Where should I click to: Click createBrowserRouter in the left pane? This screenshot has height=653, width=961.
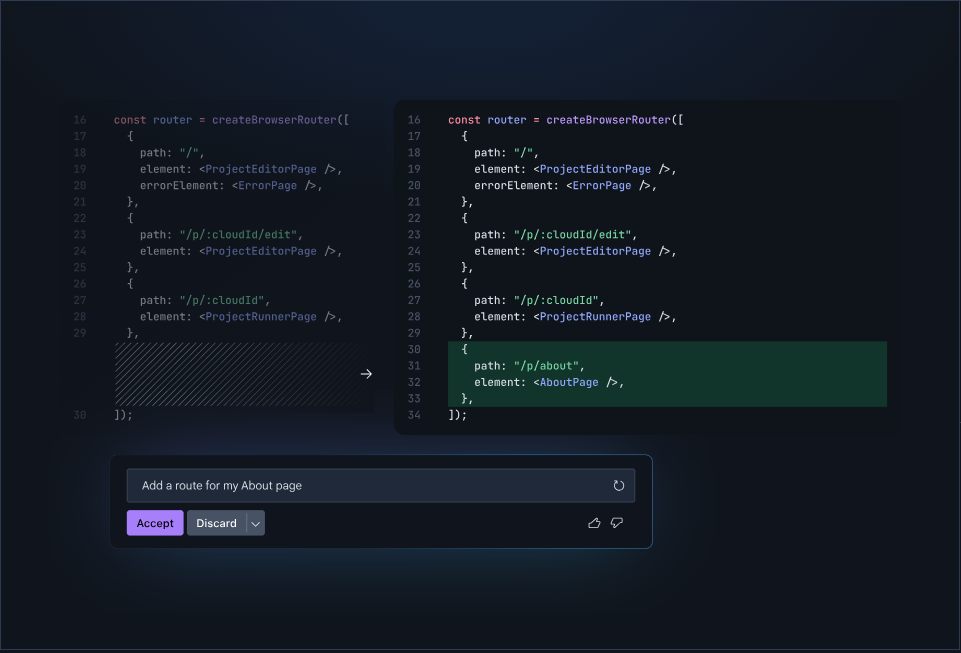pyautogui.click(x=274, y=120)
